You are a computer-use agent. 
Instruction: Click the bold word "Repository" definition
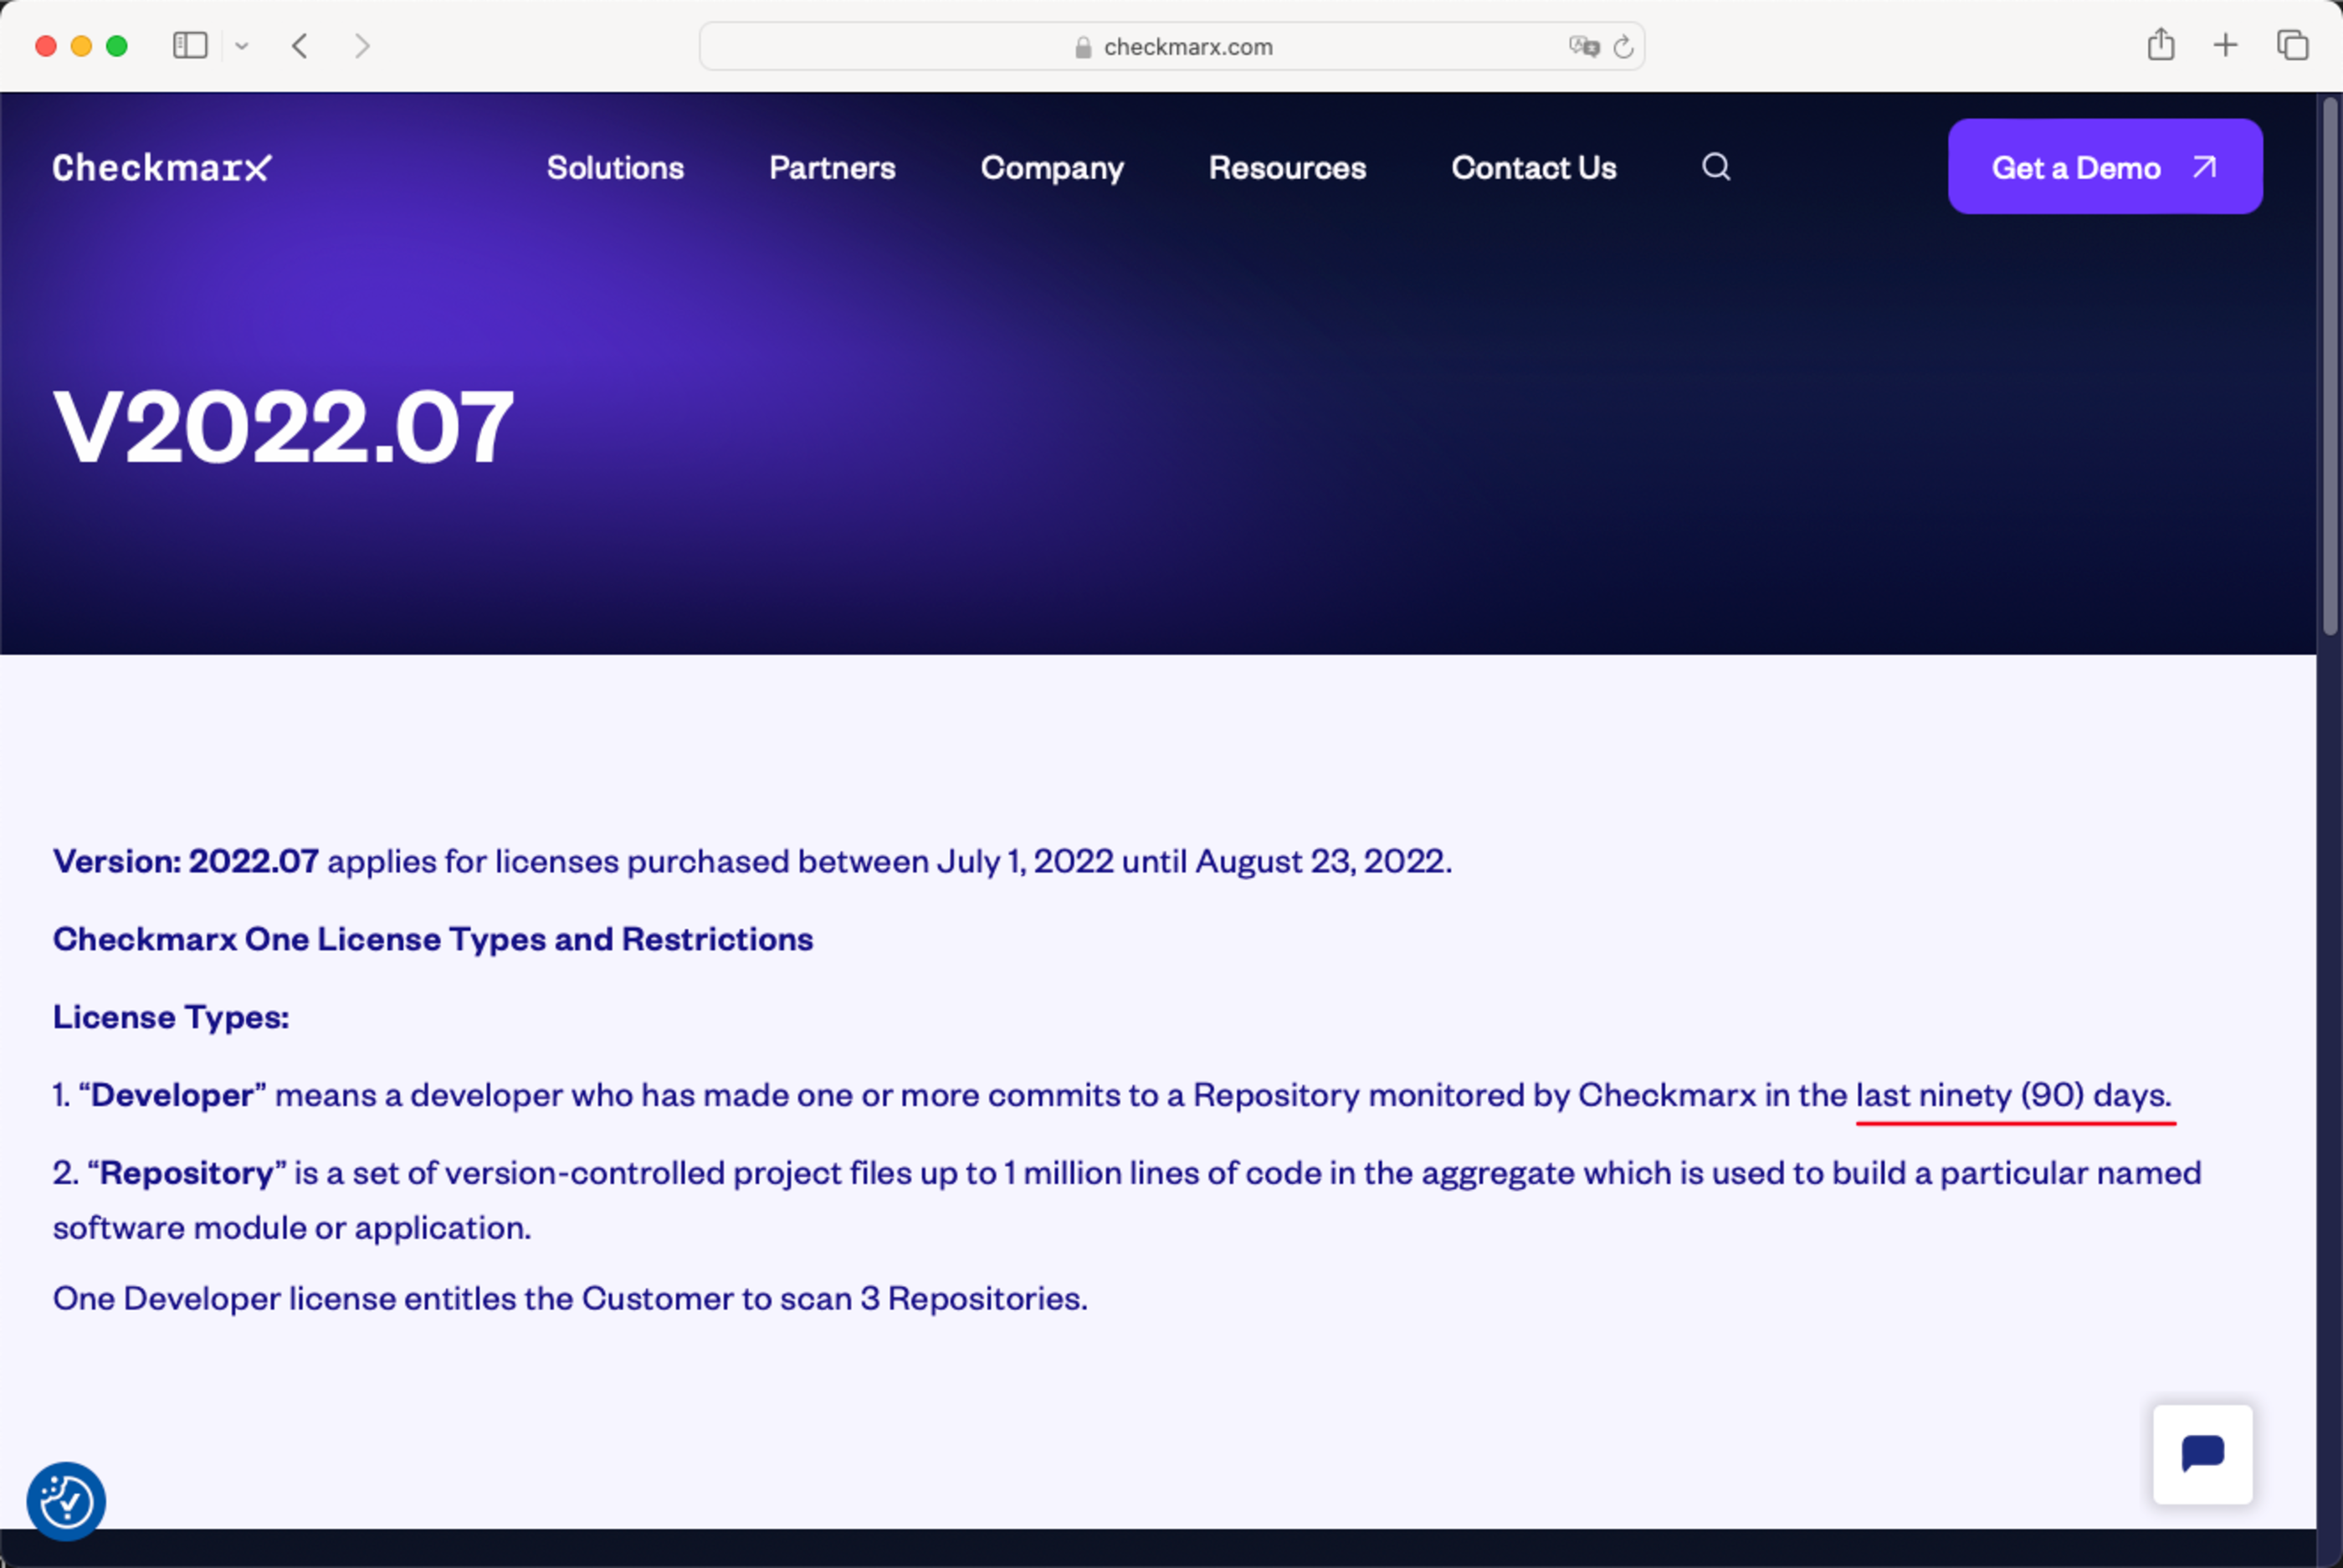point(187,1173)
